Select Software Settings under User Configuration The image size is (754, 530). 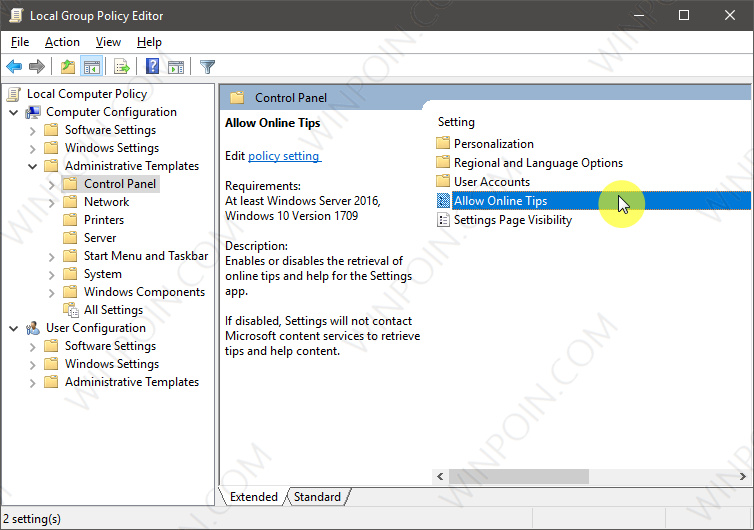[x=111, y=346]
